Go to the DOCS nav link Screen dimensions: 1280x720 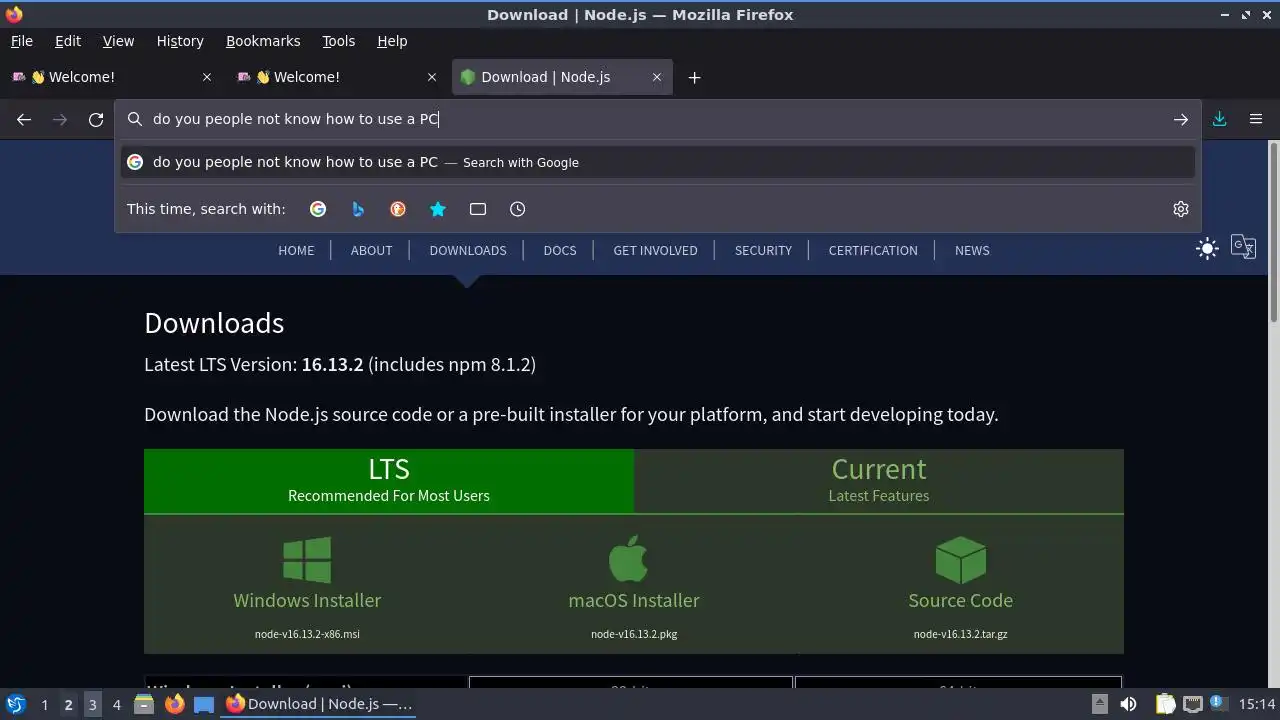point(560,250)
